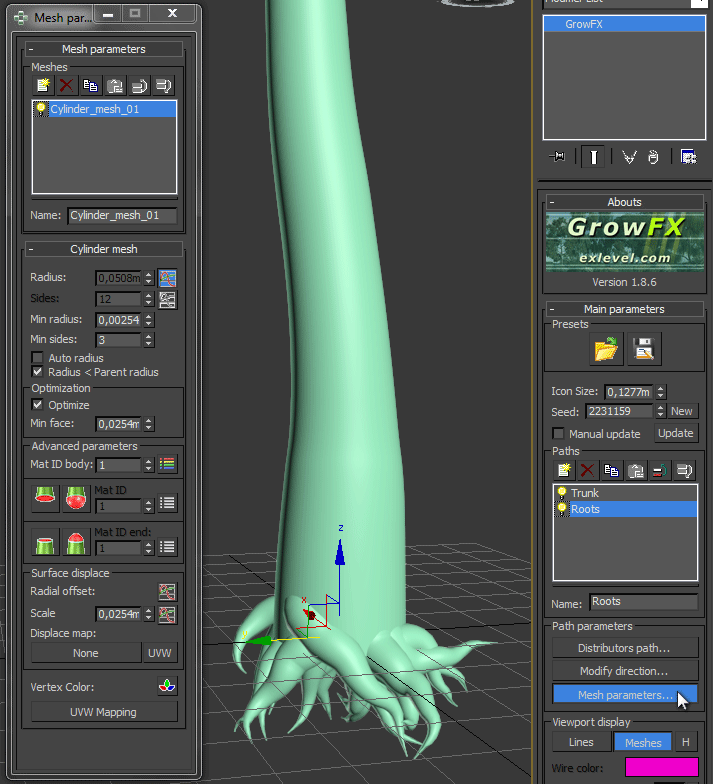713x784 pixels.
Task: Click the pin stack icon
Action: (x=558, y=157)
